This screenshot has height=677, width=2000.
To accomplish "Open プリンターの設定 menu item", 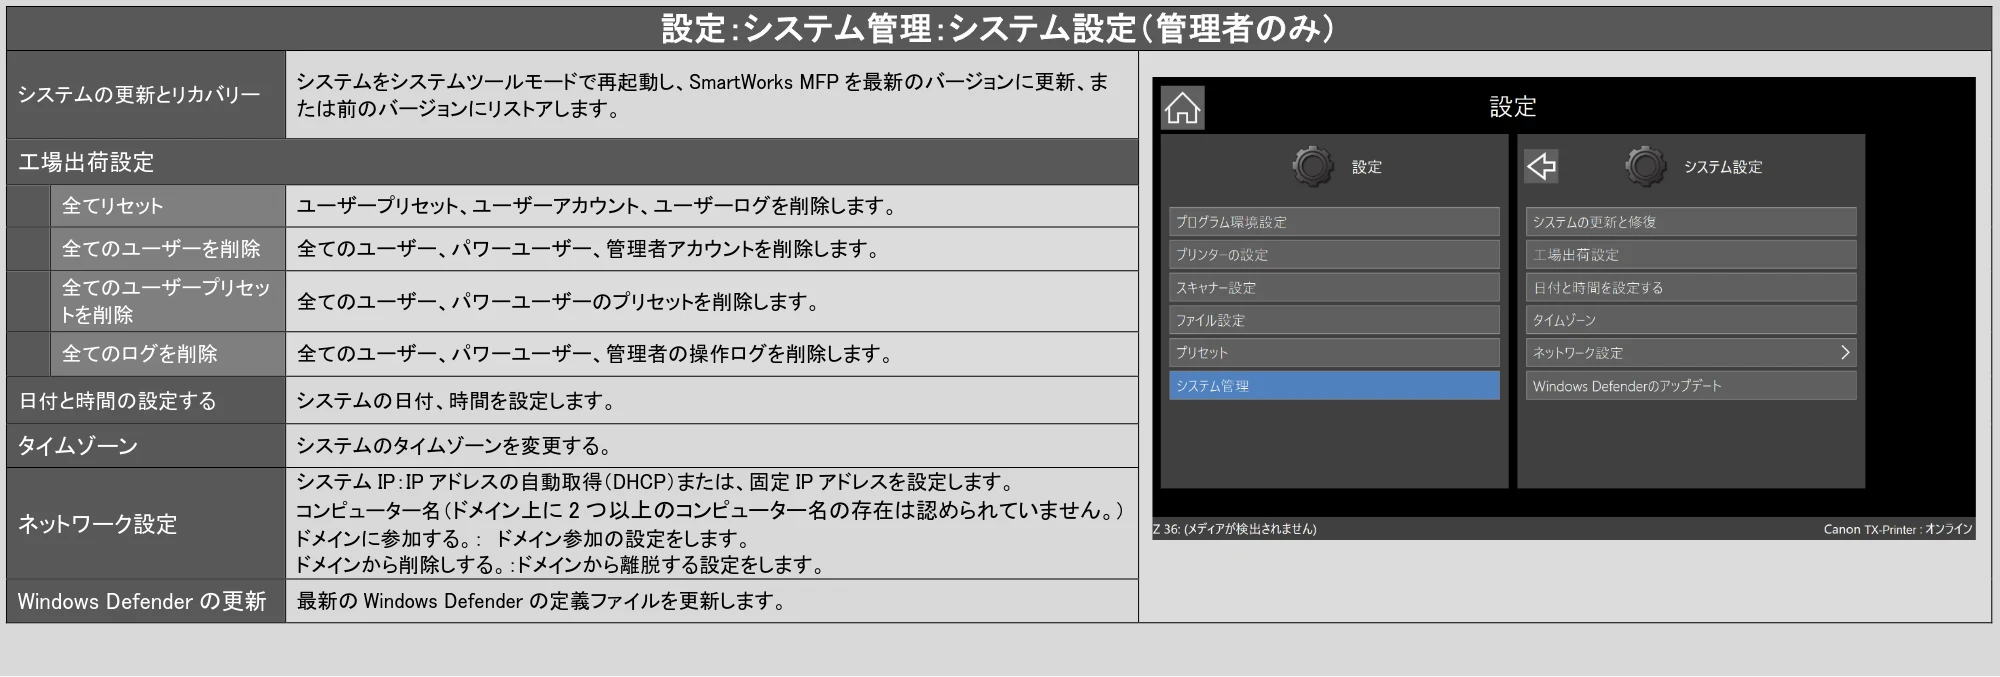I will (x=1334, y=255).
